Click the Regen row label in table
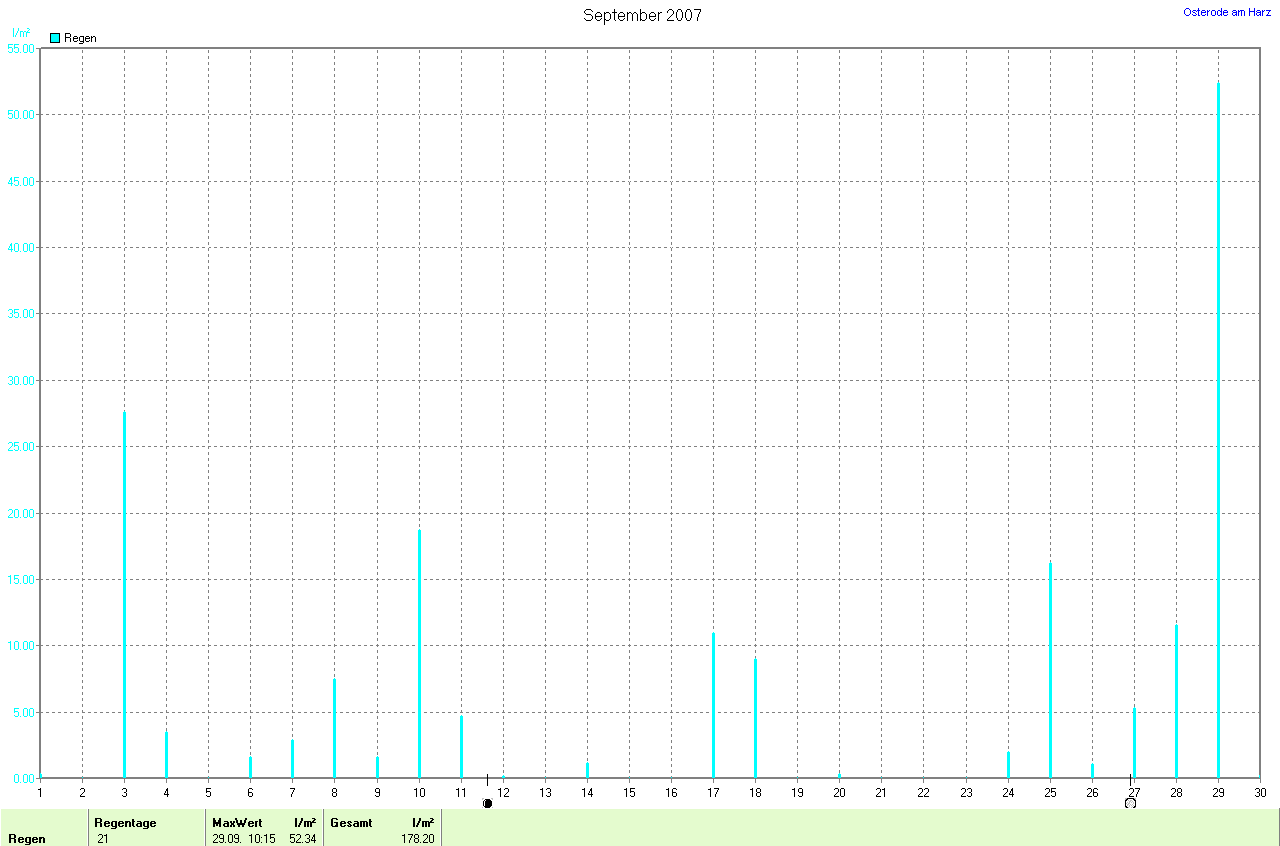The width and height of the screenshot is (1280, 846). click(x=26, y=839)
